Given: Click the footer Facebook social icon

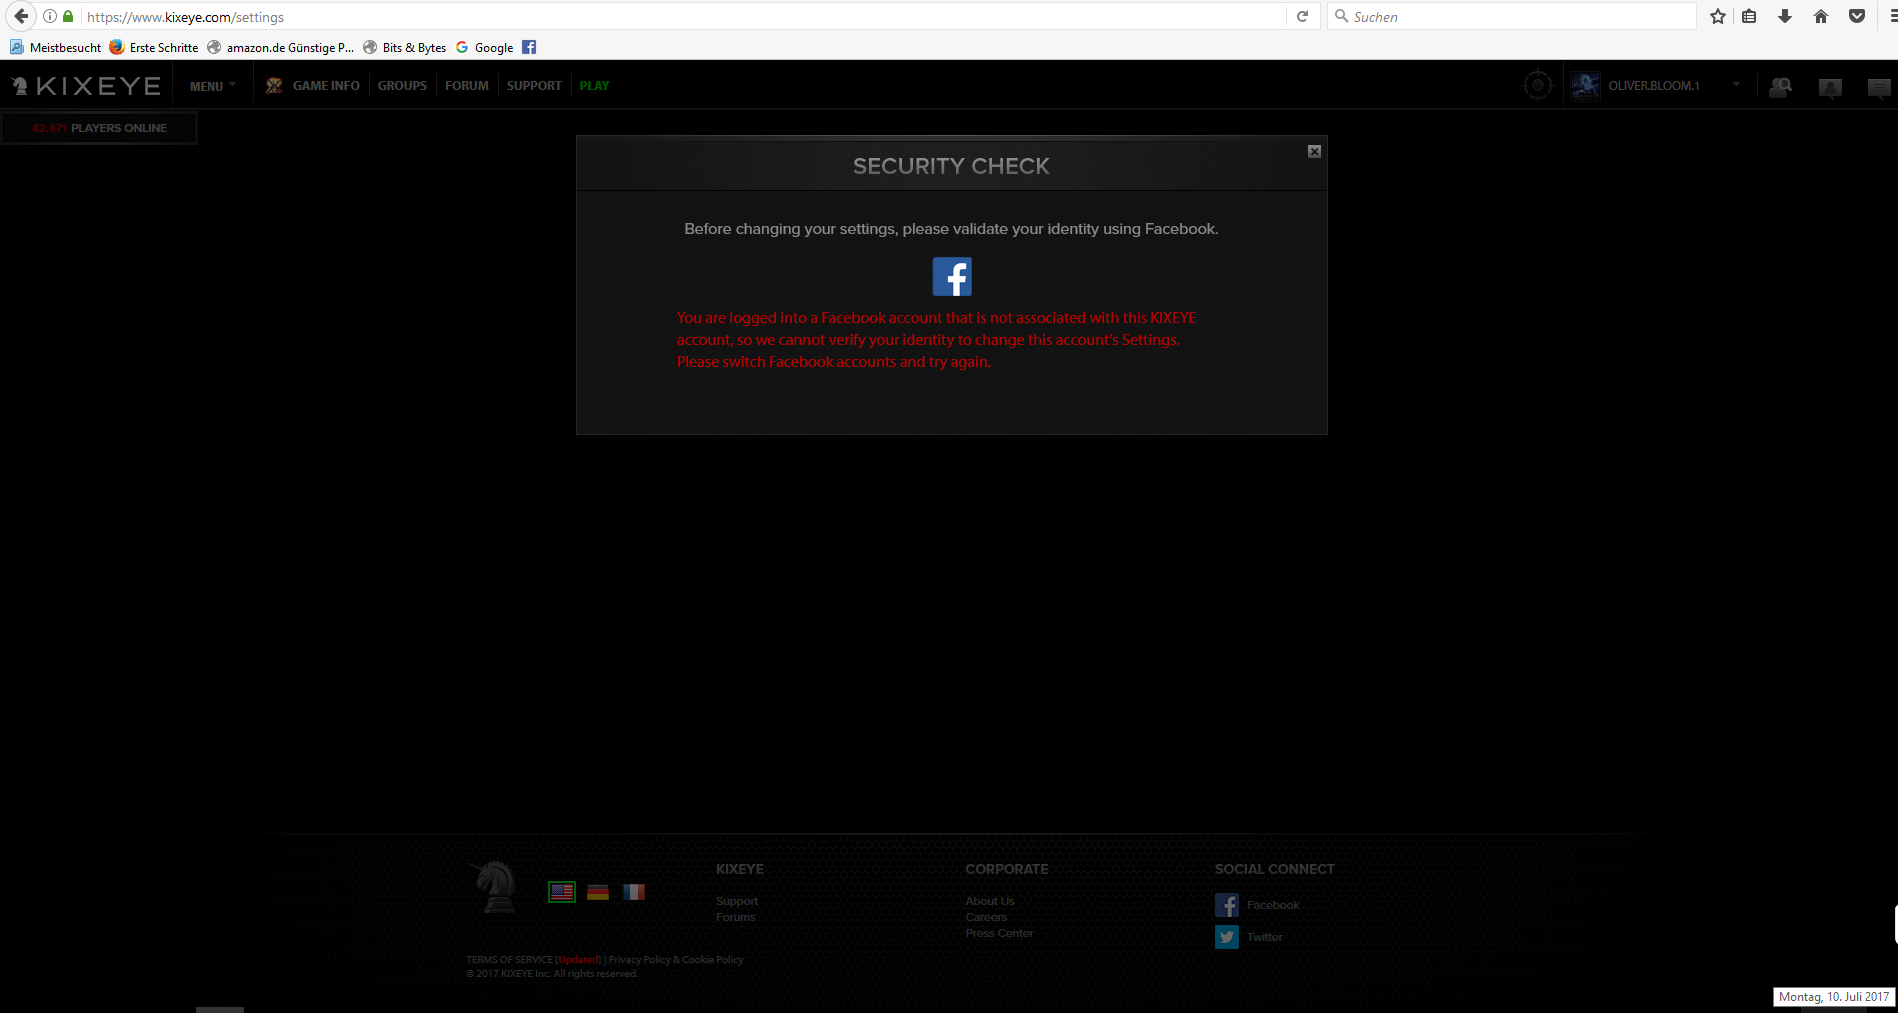Looking at the screenshot, I should click(x=1227, y=905).
